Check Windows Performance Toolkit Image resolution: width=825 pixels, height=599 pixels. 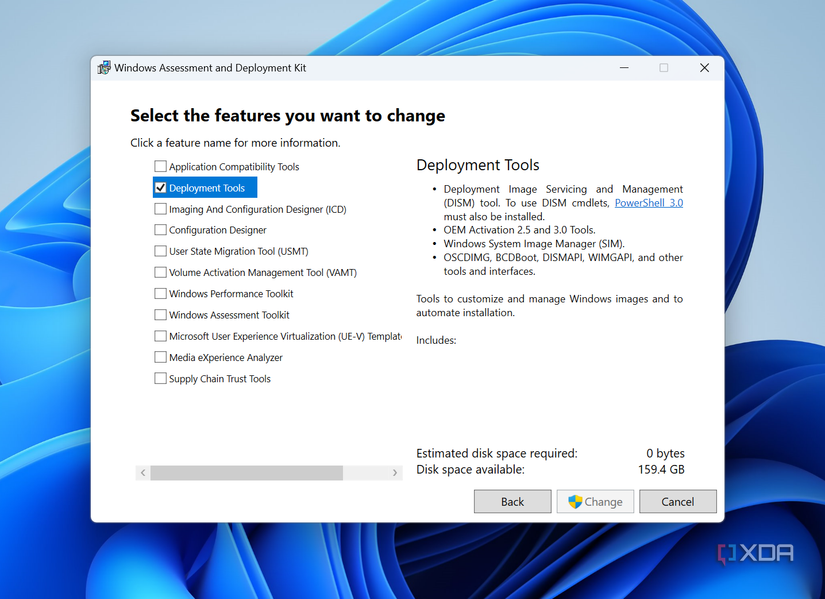coord(160,293)
